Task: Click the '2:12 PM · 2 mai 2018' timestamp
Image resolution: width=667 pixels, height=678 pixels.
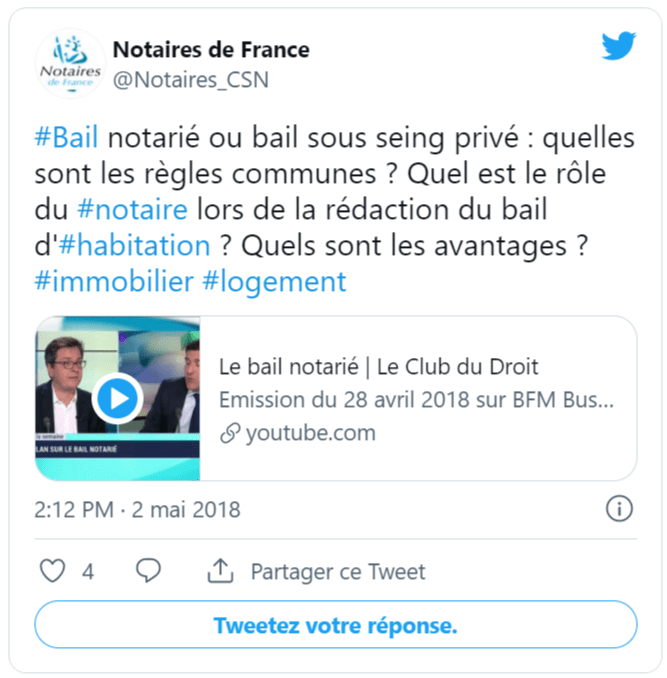Action: [x=137, y=509]
